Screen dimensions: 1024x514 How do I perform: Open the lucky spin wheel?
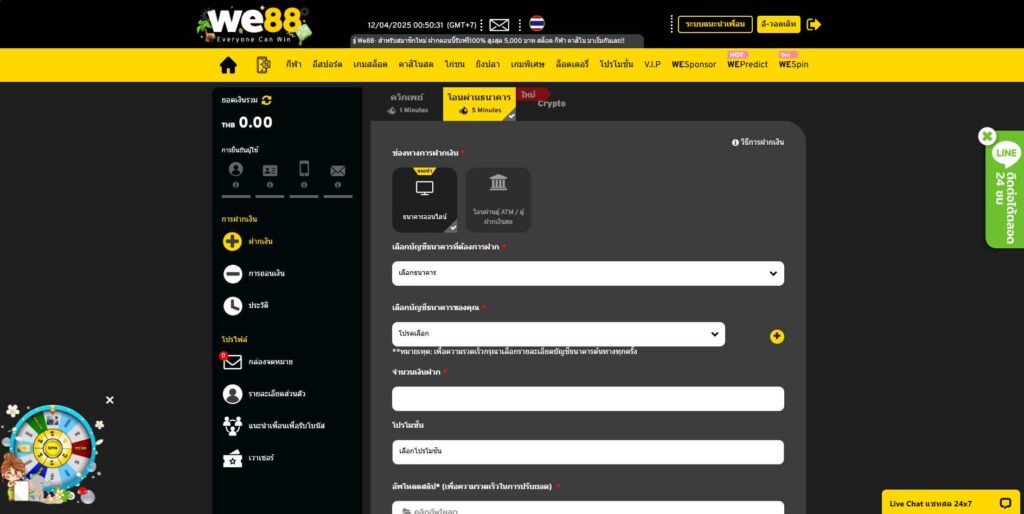pyautogui.click(x=52, y=449)
